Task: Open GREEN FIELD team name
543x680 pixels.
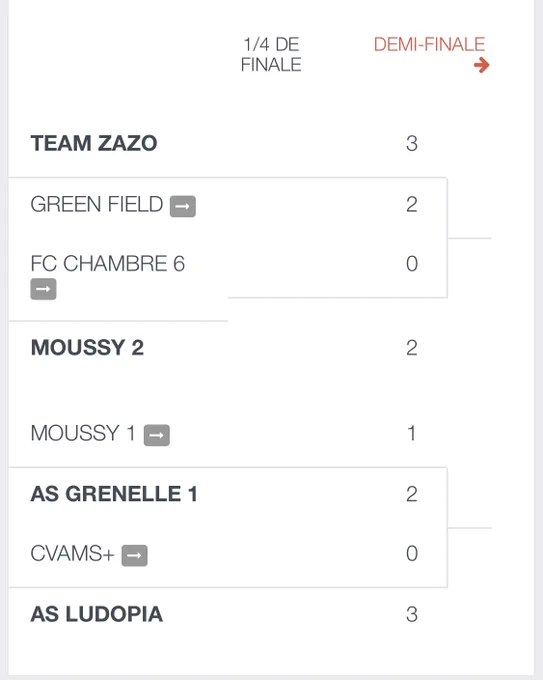Action: pyautogui.click(x=97, y=204)
